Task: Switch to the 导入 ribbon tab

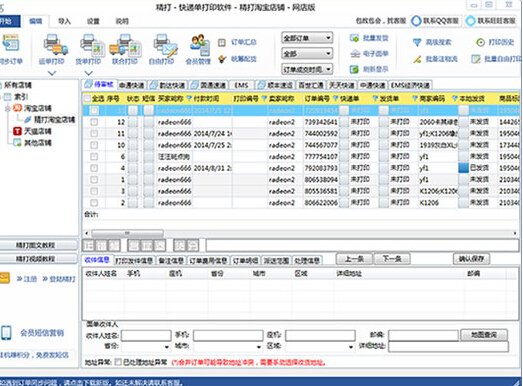Action: point(64,21)
